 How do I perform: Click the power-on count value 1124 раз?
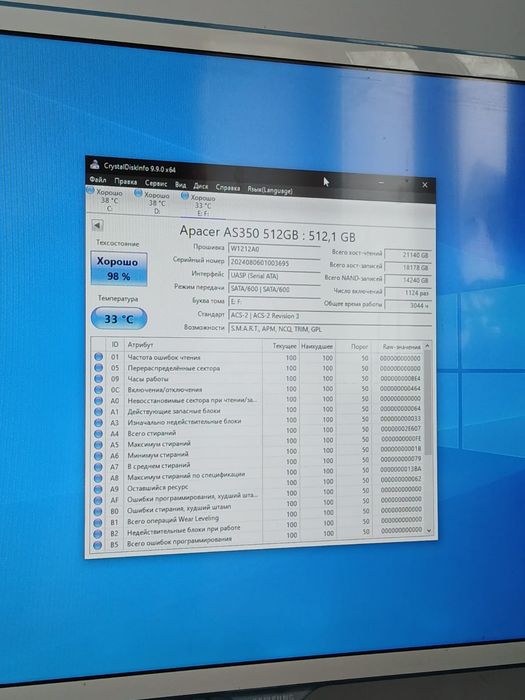tap(408, 292)
